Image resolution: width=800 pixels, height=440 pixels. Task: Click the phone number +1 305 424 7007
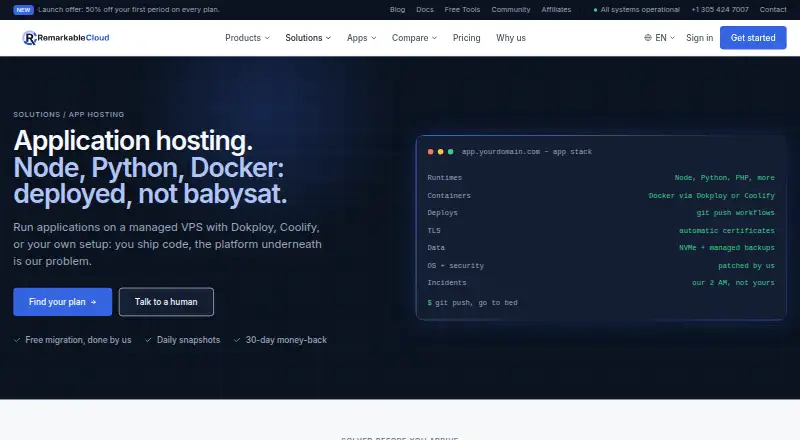tap(720, 10)
